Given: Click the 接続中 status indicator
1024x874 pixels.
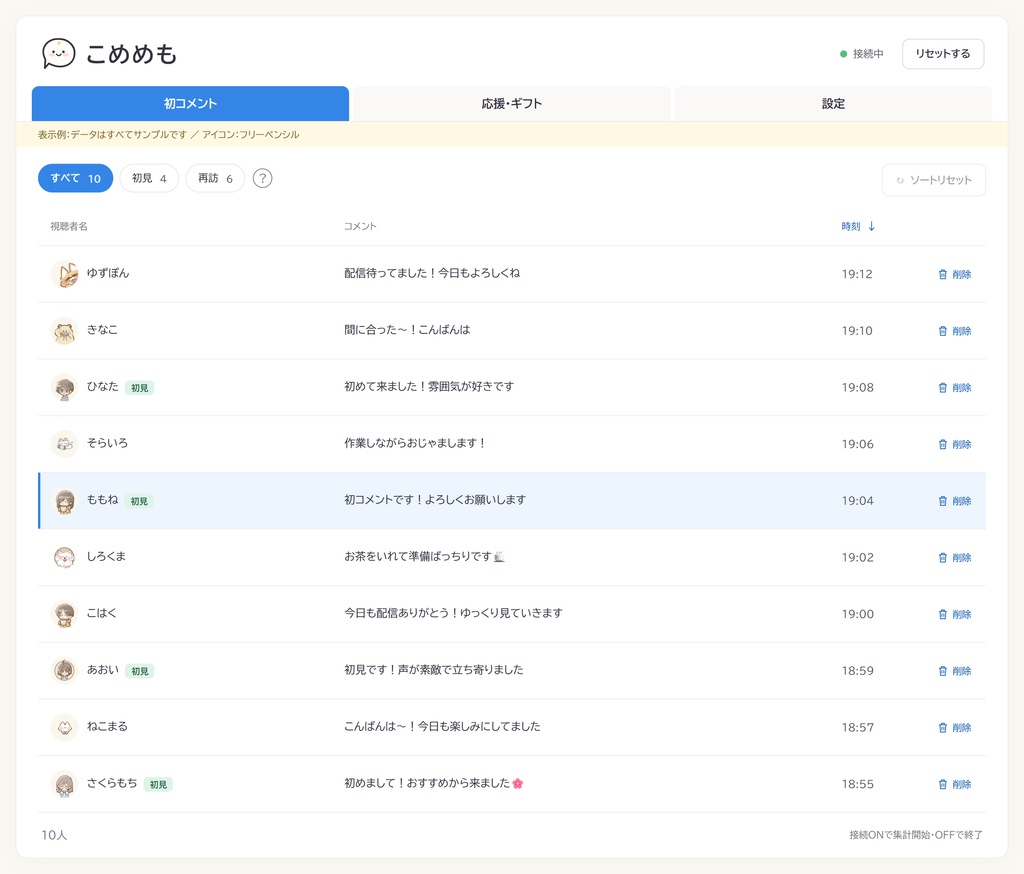Looking at the screenshot, I should [861, 54].
